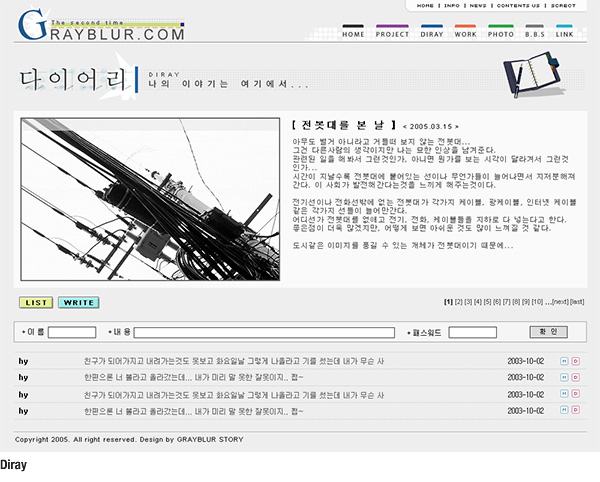
Task: Go to page [2] in pagination
Action: pos(458,302)
